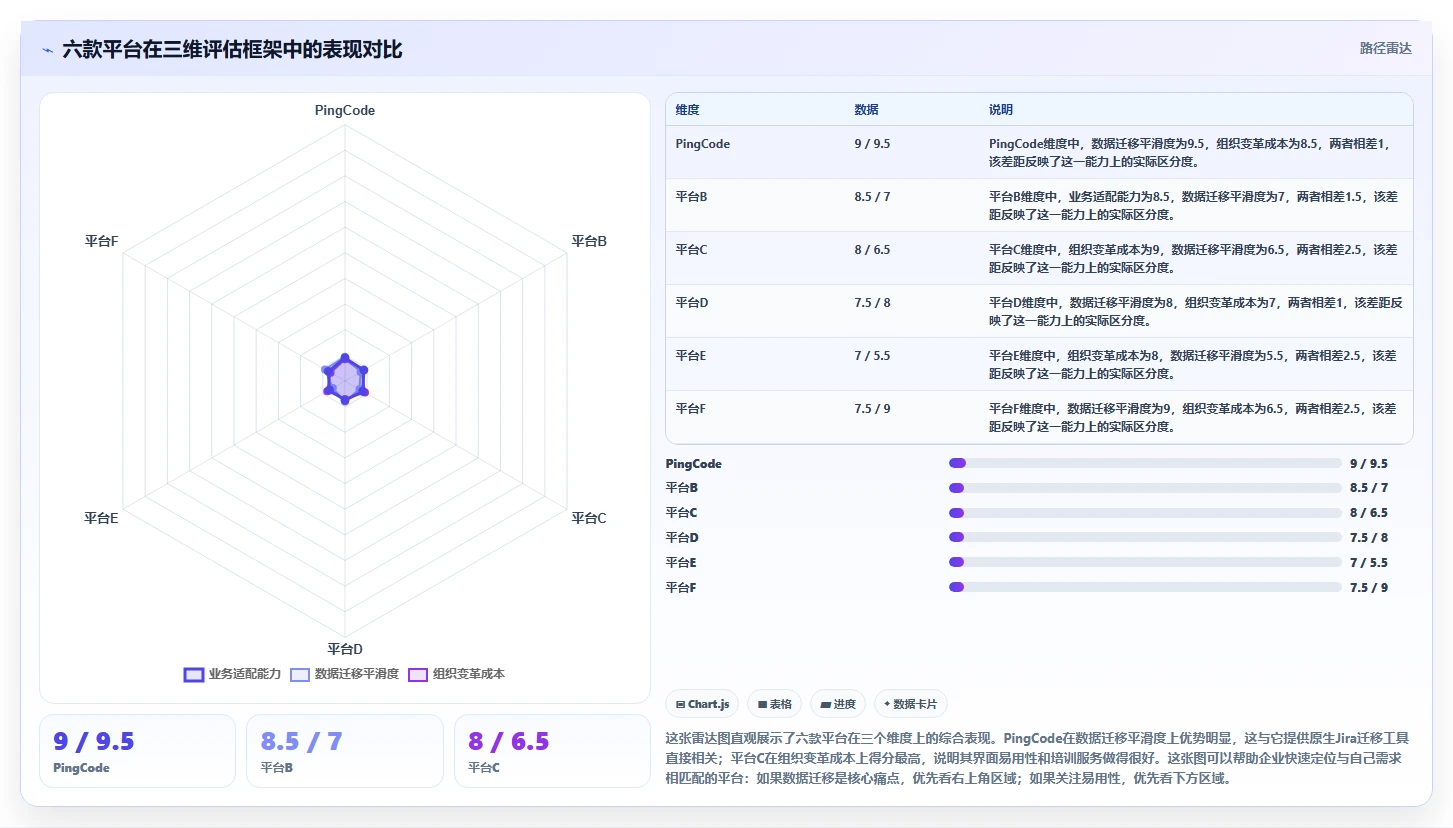
Task: Click the 平台F progress bar
Action: (x=1145, y=587)
